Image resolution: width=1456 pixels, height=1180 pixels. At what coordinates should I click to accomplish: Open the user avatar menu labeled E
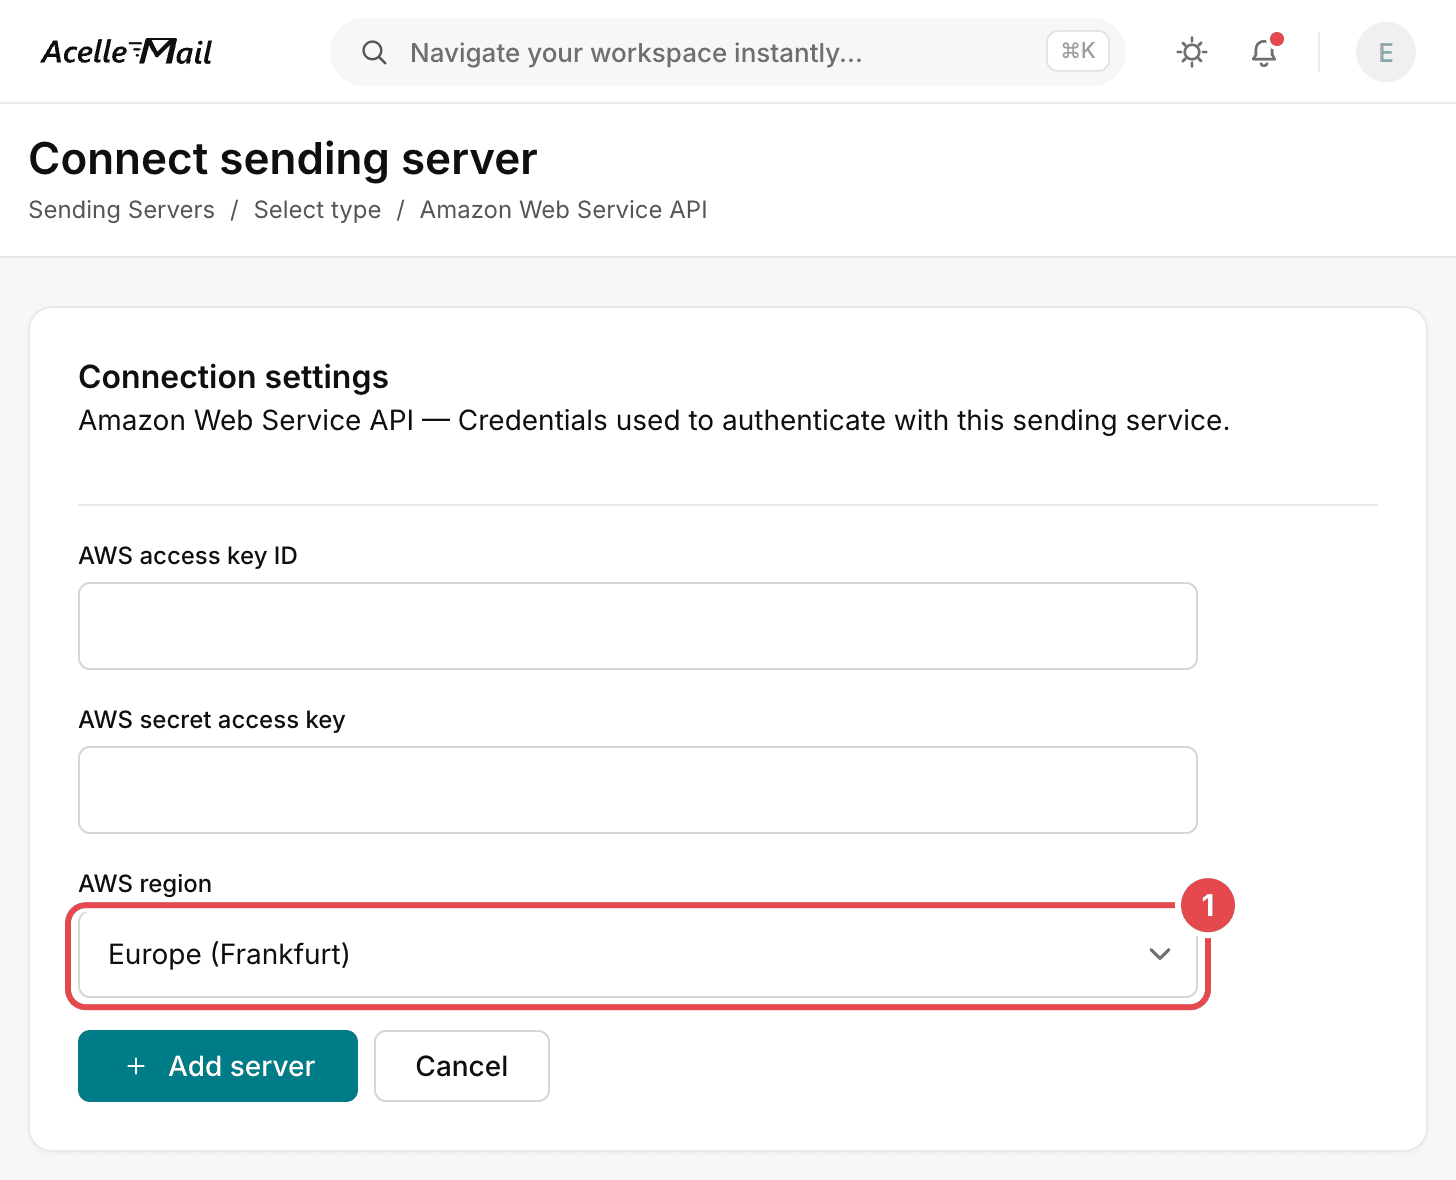(x=1386, y=52)
